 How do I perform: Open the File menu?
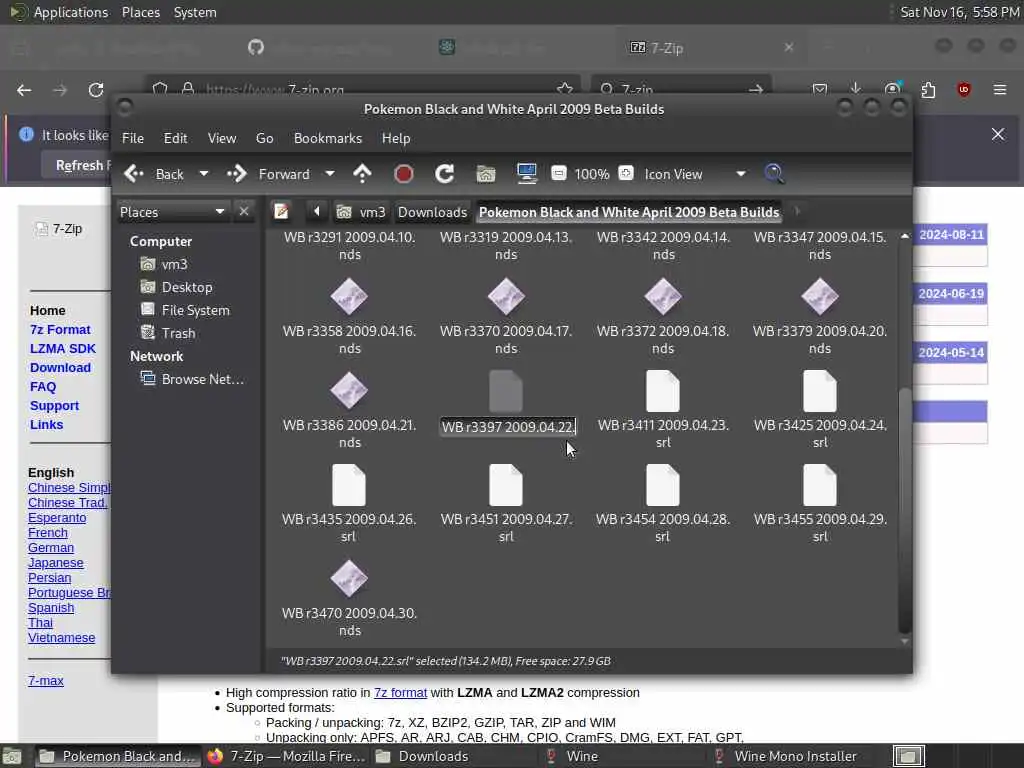click(x=133, y=138)
